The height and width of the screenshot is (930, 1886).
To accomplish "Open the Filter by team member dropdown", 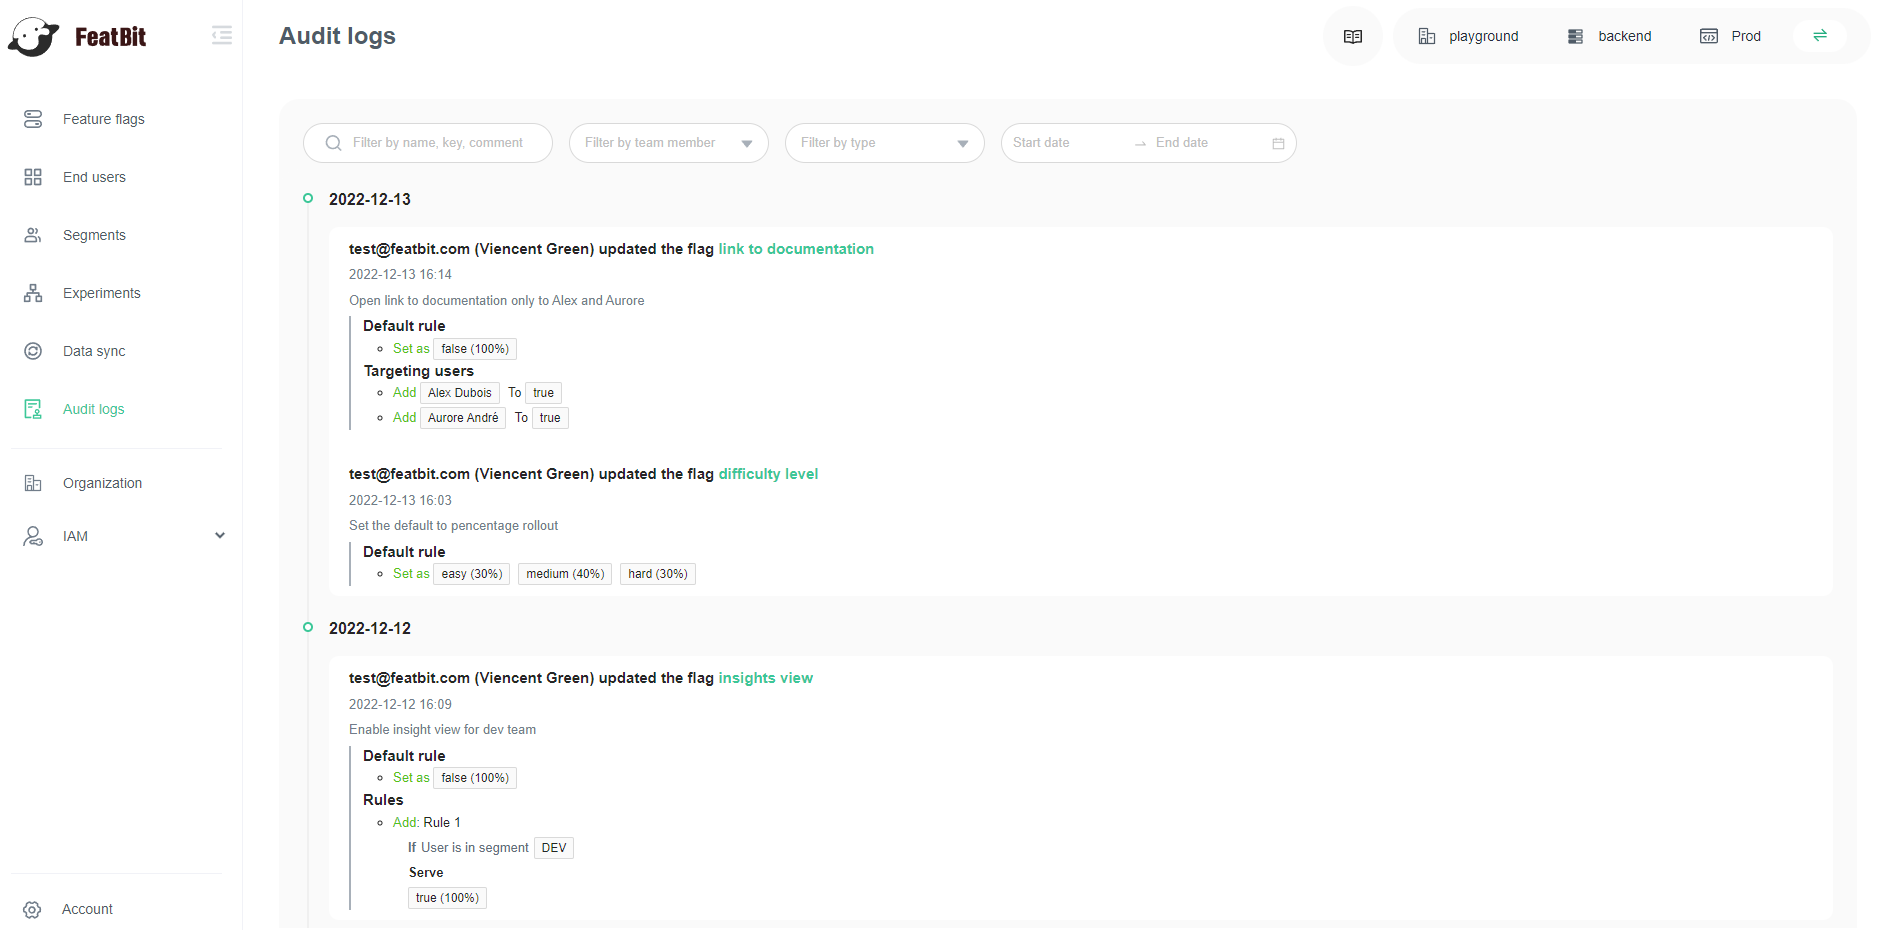I will coord(668,143).
